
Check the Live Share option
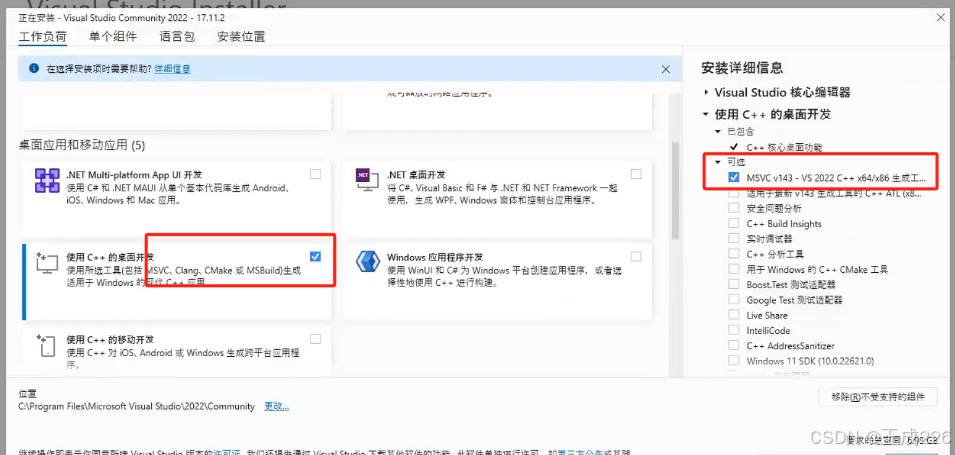click(x=734, y=315)
